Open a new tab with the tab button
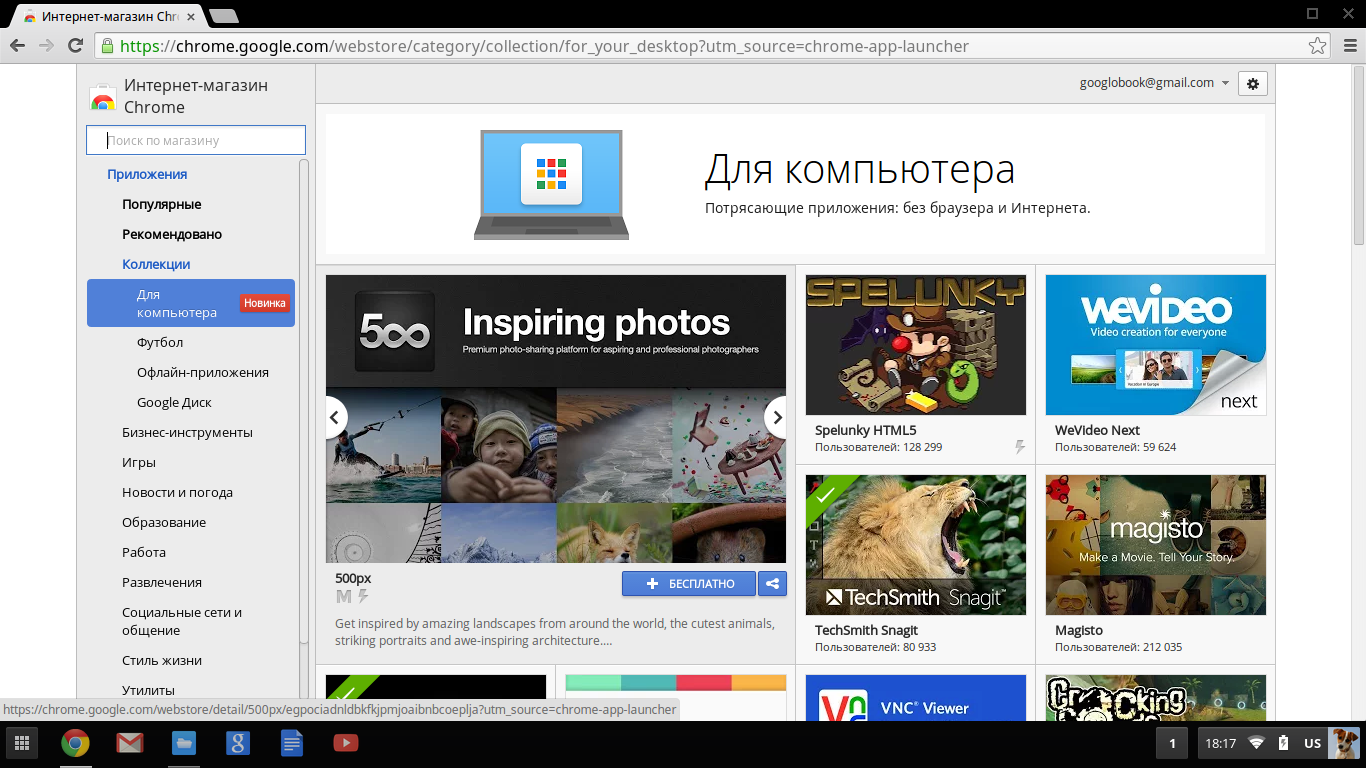Screen dimensions: 1366x768 point(224,15)
